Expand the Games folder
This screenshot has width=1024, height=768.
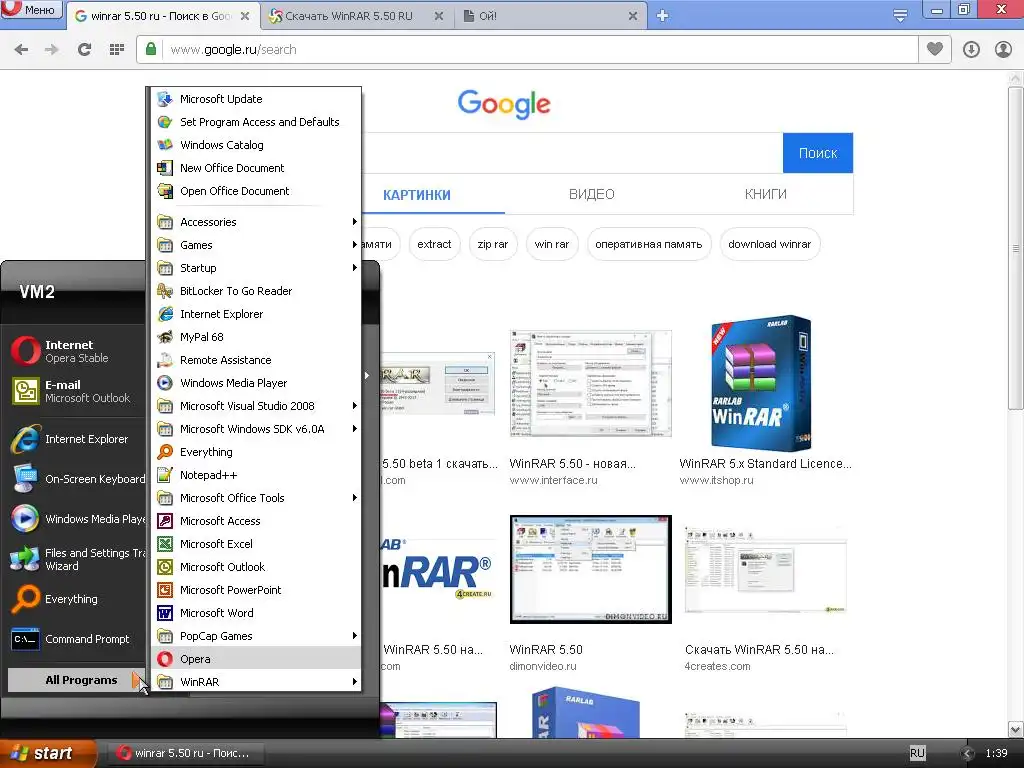pos(255,245)
